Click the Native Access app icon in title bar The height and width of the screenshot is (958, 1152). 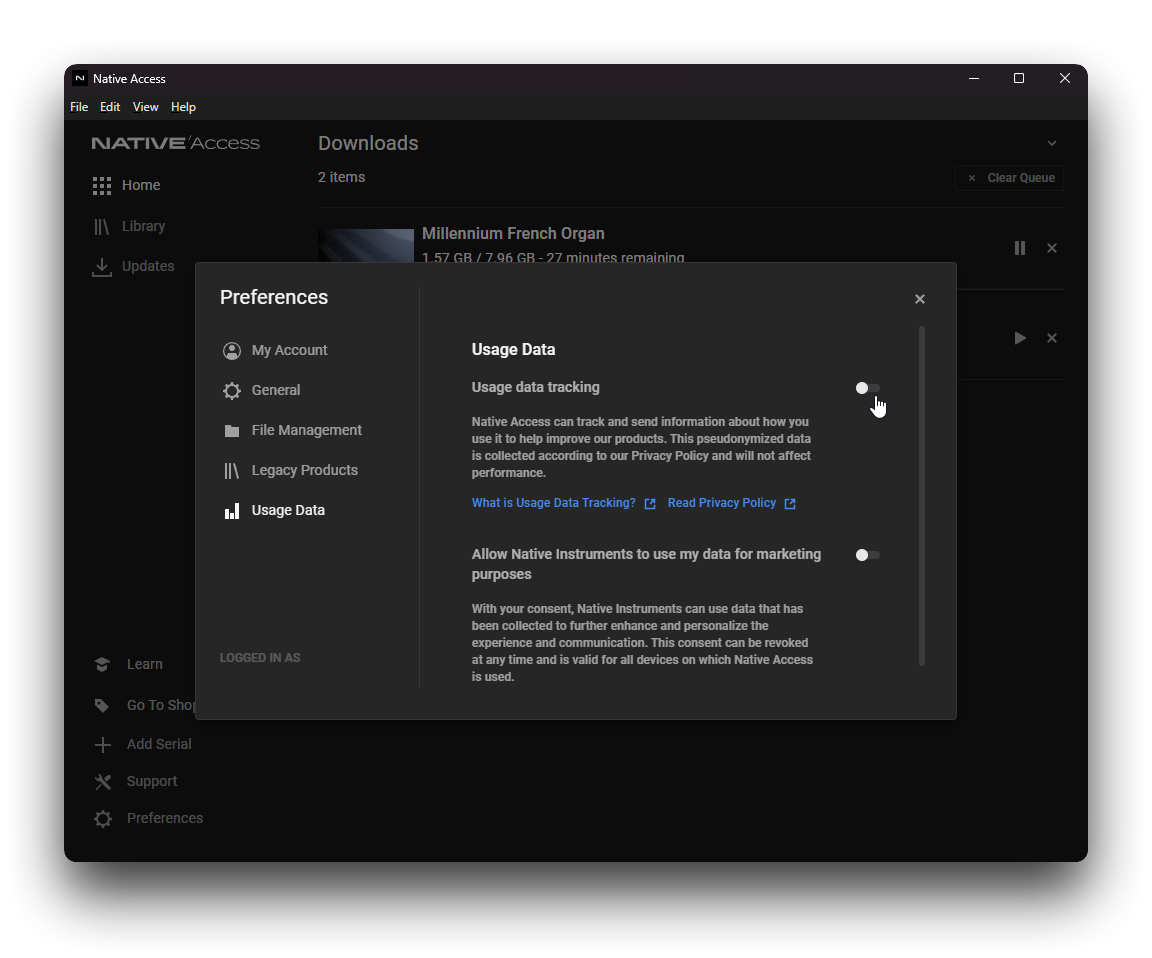(80, 79)
